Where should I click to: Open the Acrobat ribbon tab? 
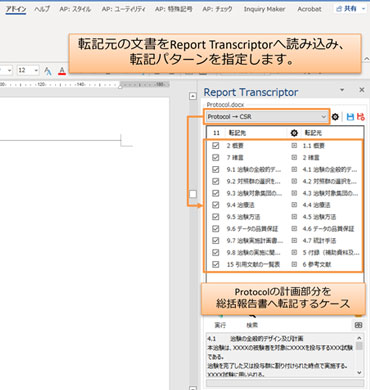pyautogui.click(x=309, y=9)
